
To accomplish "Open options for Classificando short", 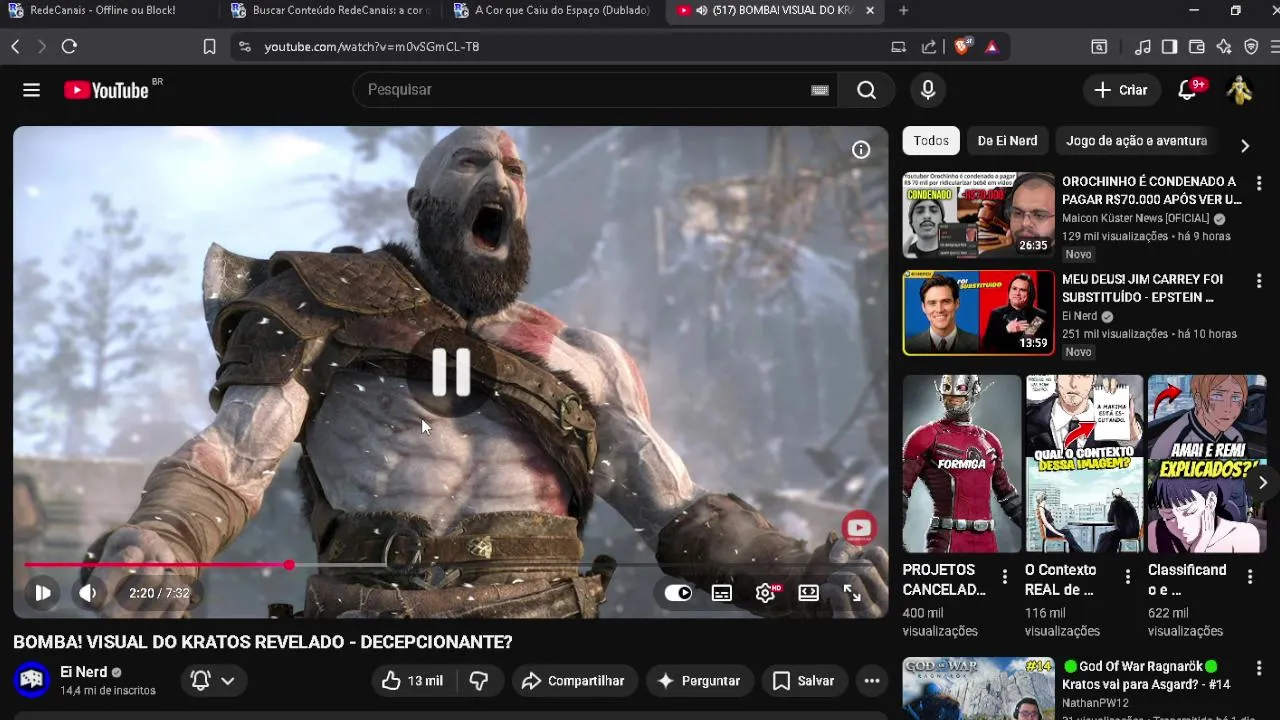I will click(x=1250, y=577).
